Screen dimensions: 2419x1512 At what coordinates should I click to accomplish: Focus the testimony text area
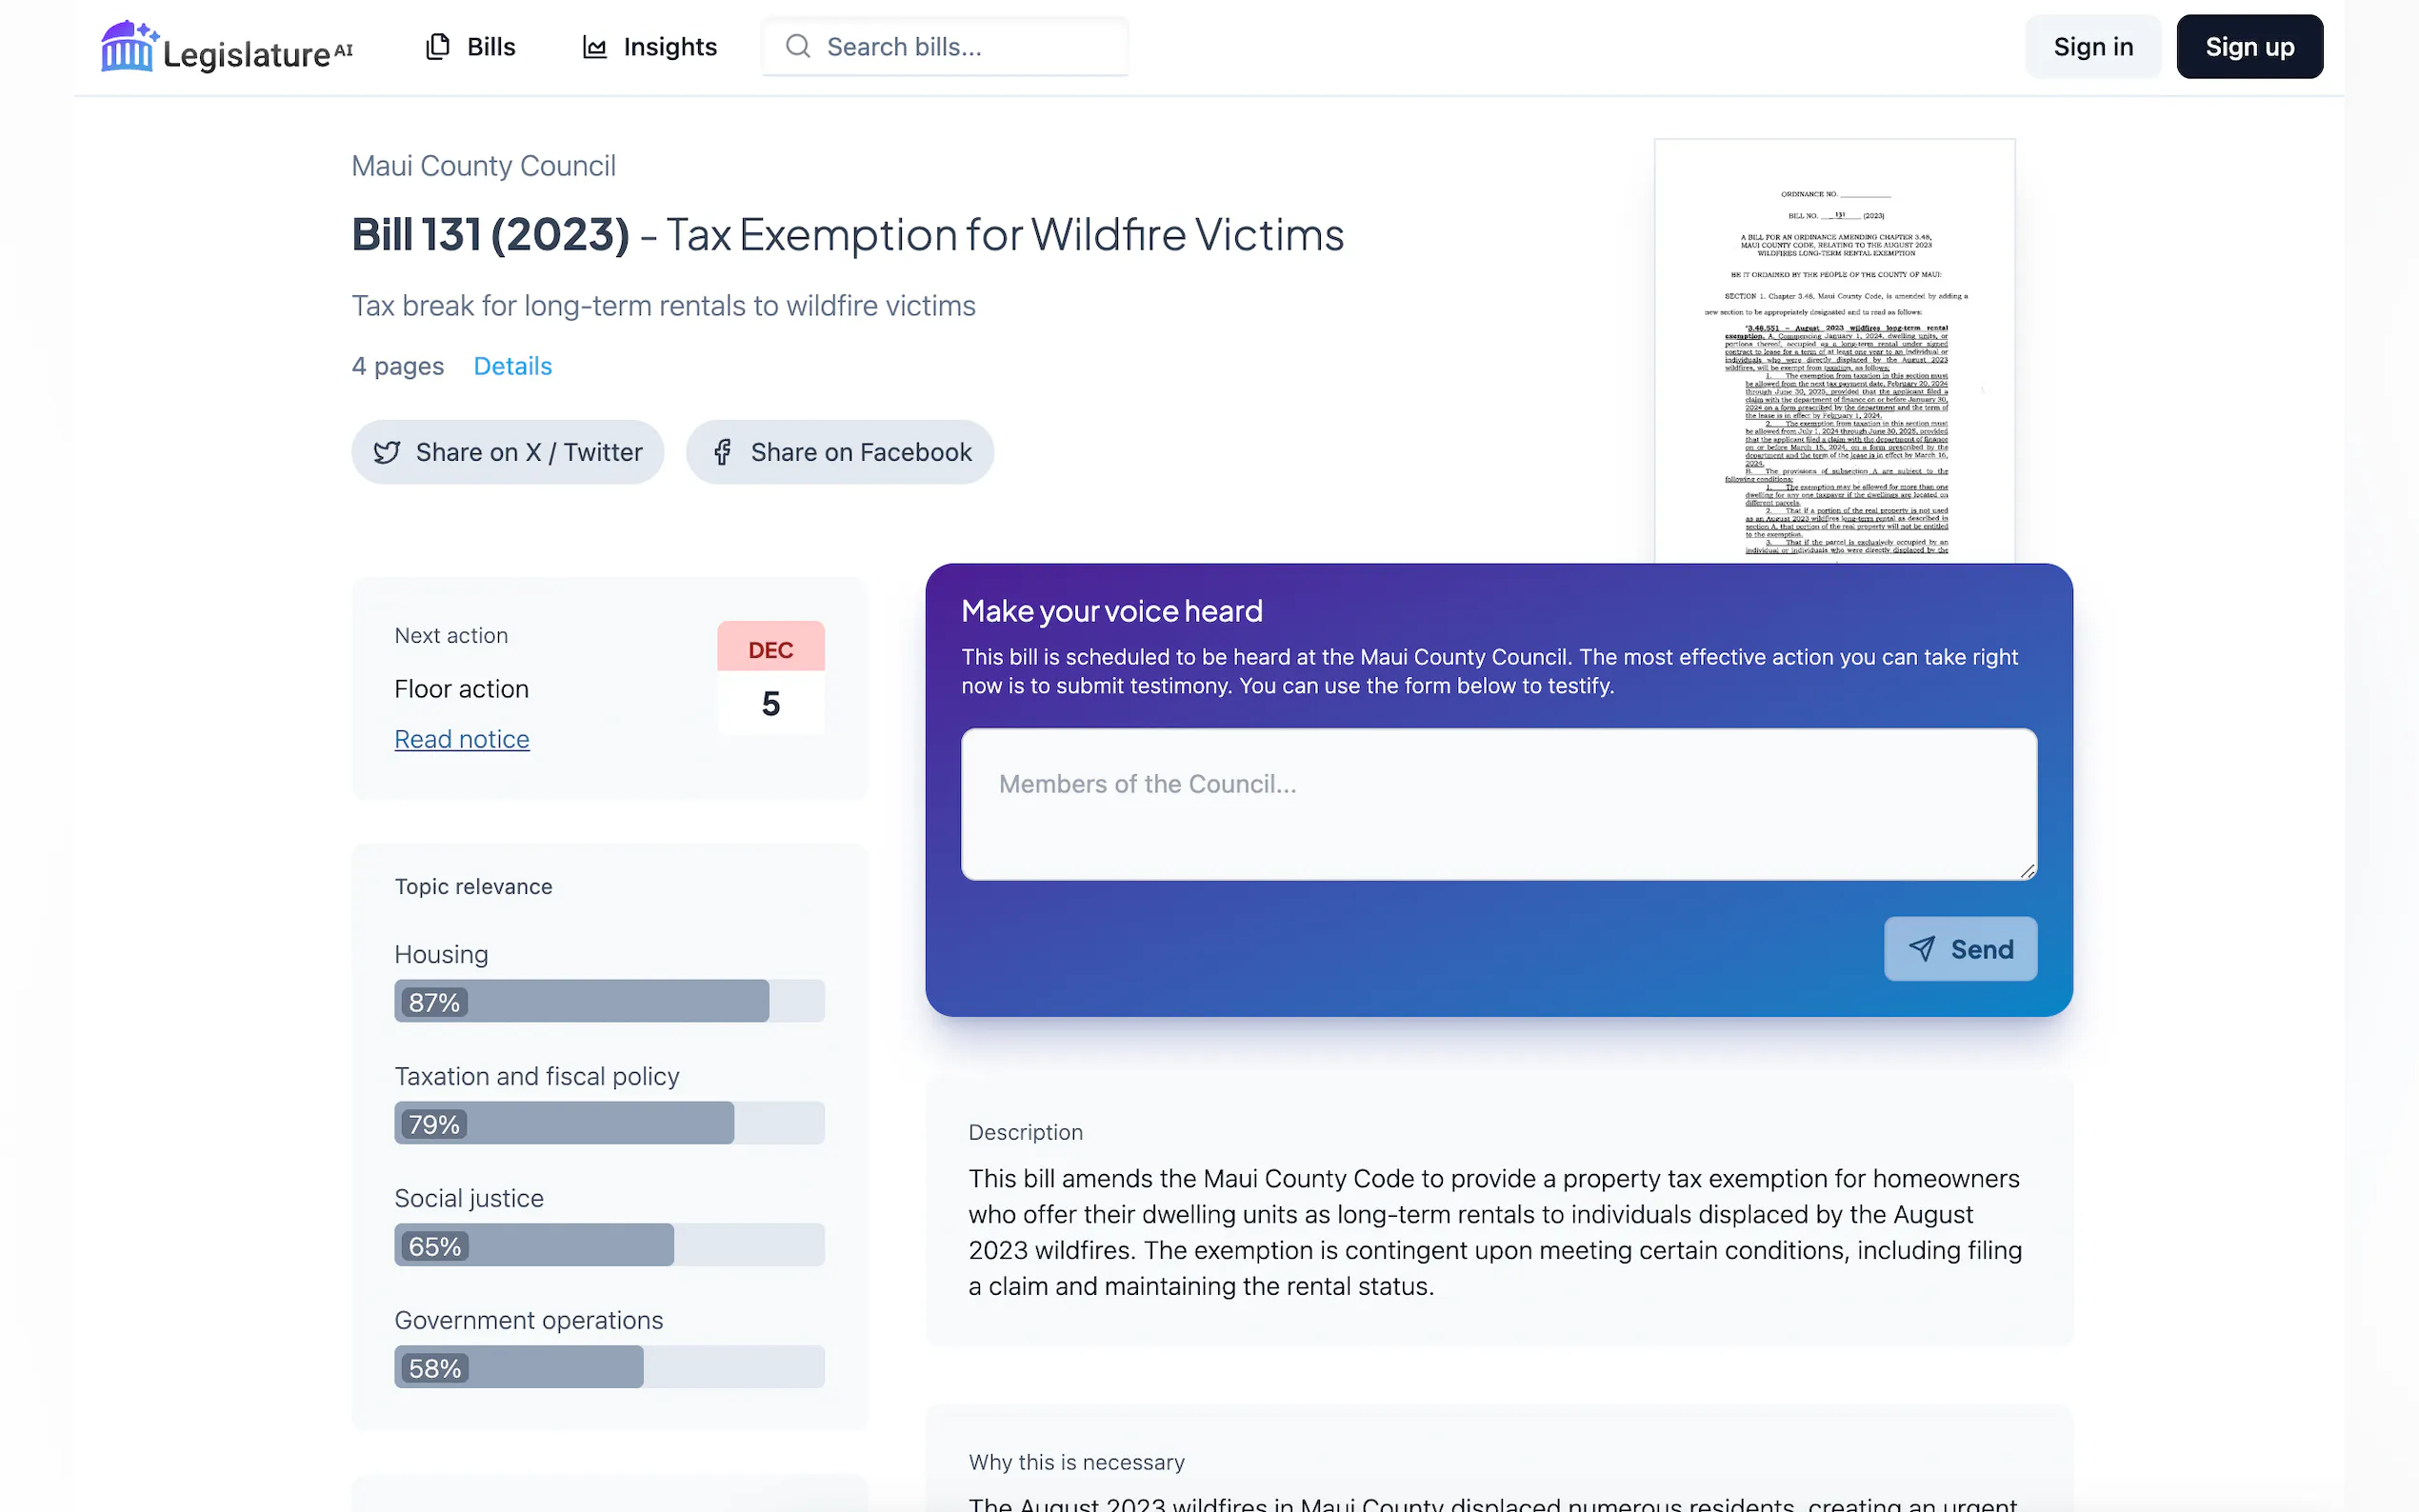click(1497, 804)
